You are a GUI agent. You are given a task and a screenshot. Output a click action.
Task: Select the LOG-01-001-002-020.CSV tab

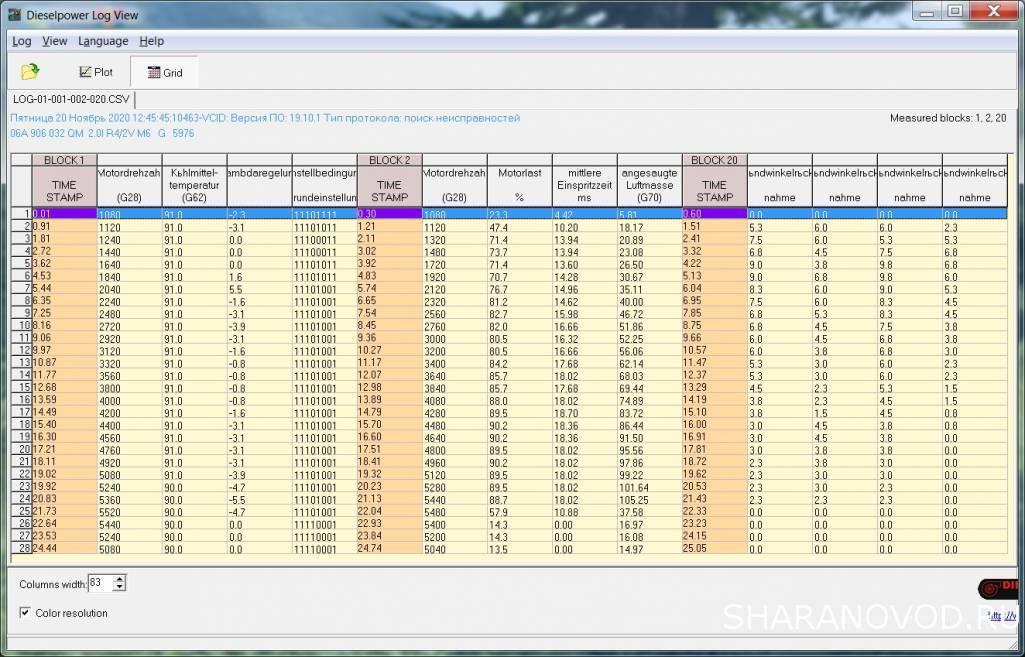pos(71,100)
